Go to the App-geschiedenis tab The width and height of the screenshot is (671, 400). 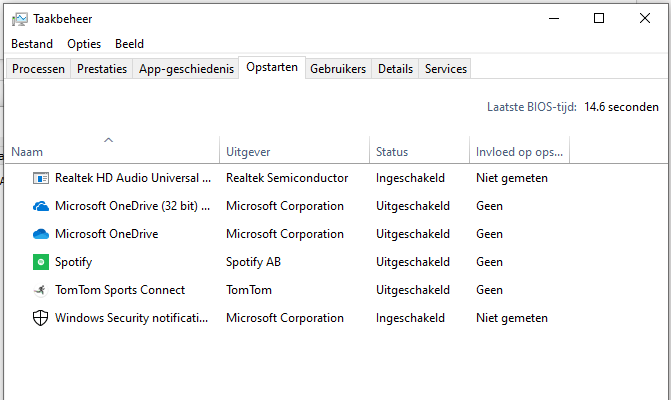coord(187,69)
